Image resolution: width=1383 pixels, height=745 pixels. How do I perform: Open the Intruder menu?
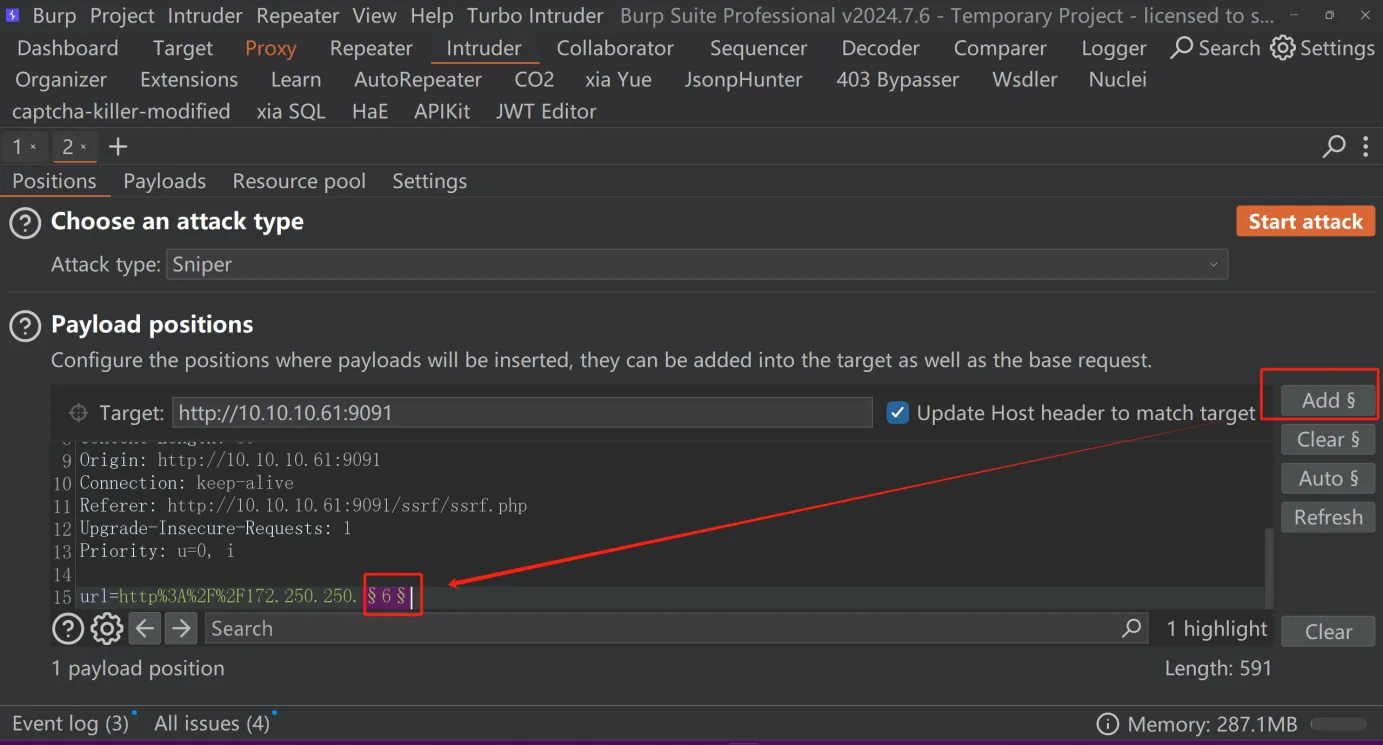[205, 16]
